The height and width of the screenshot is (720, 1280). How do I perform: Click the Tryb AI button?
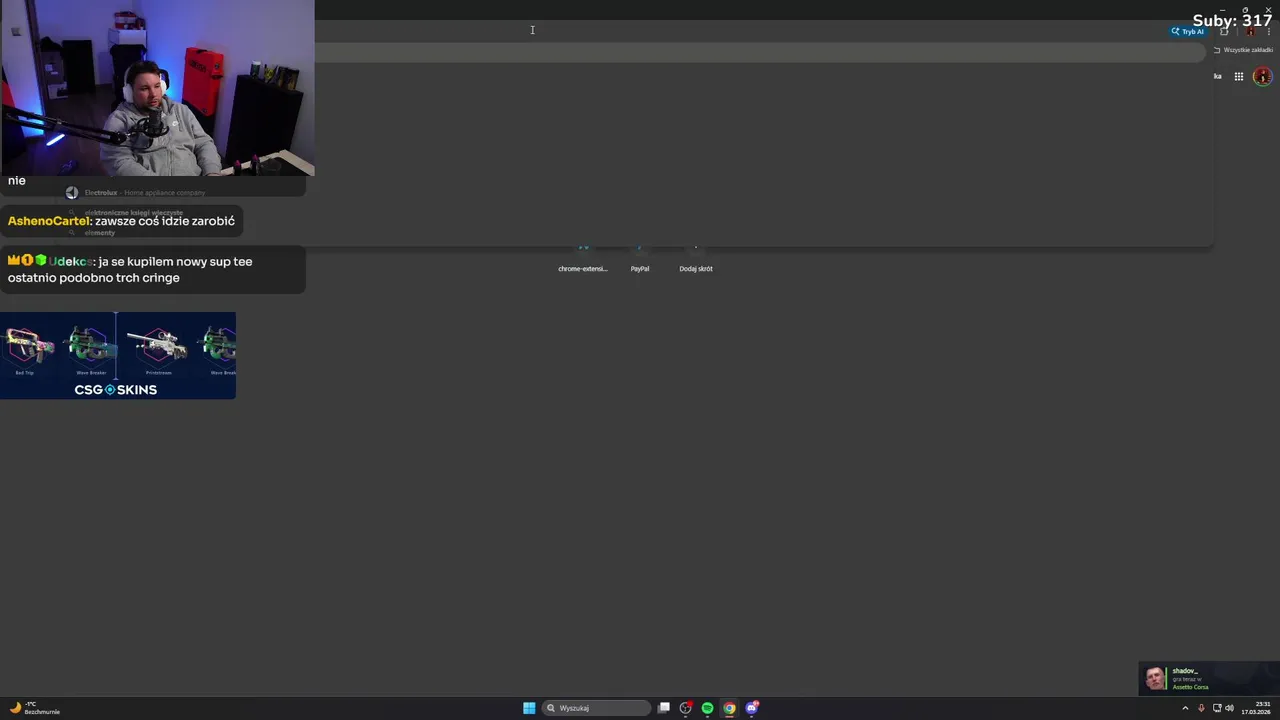tap(1188, 31)
